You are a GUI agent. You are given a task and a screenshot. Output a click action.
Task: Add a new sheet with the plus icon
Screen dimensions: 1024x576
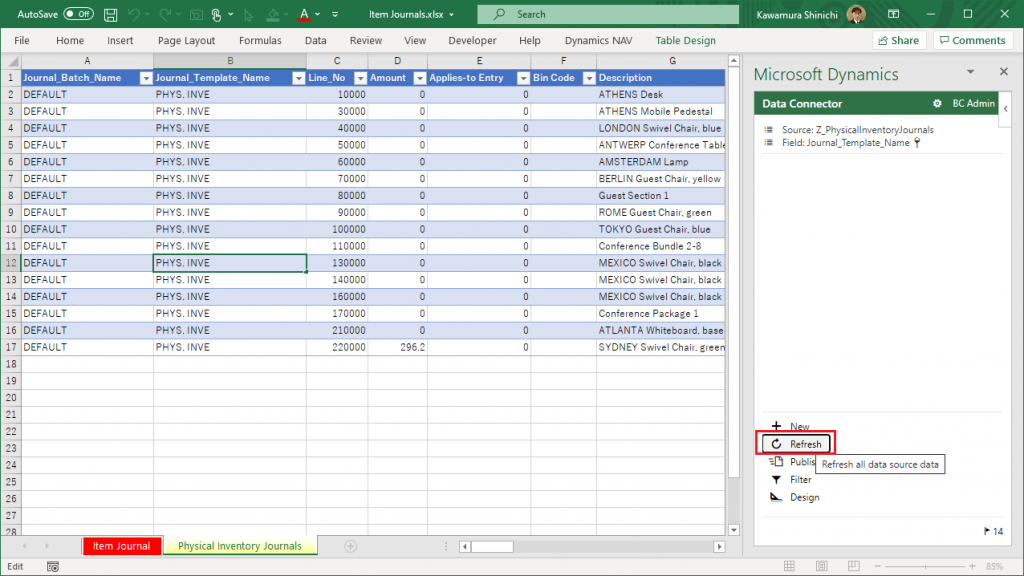351,546
